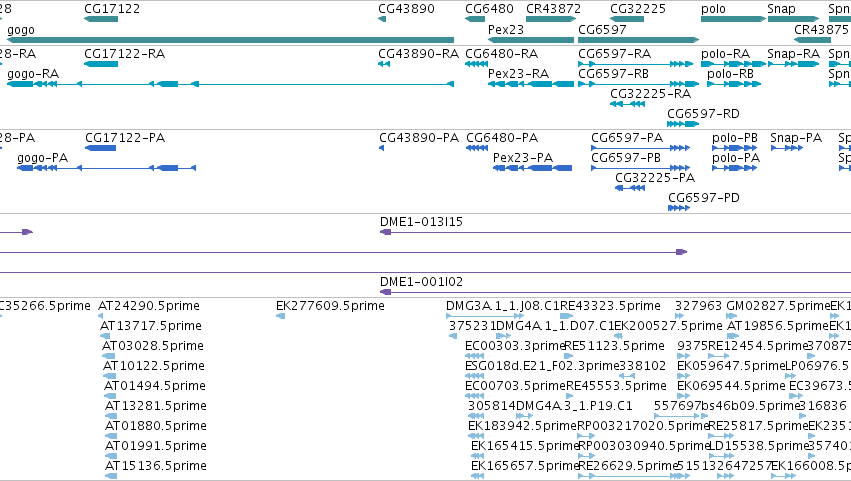Click the Pex23-RA transcript label
The width and height of the screenshot is (851, 481).
click(x=518, y=74)
